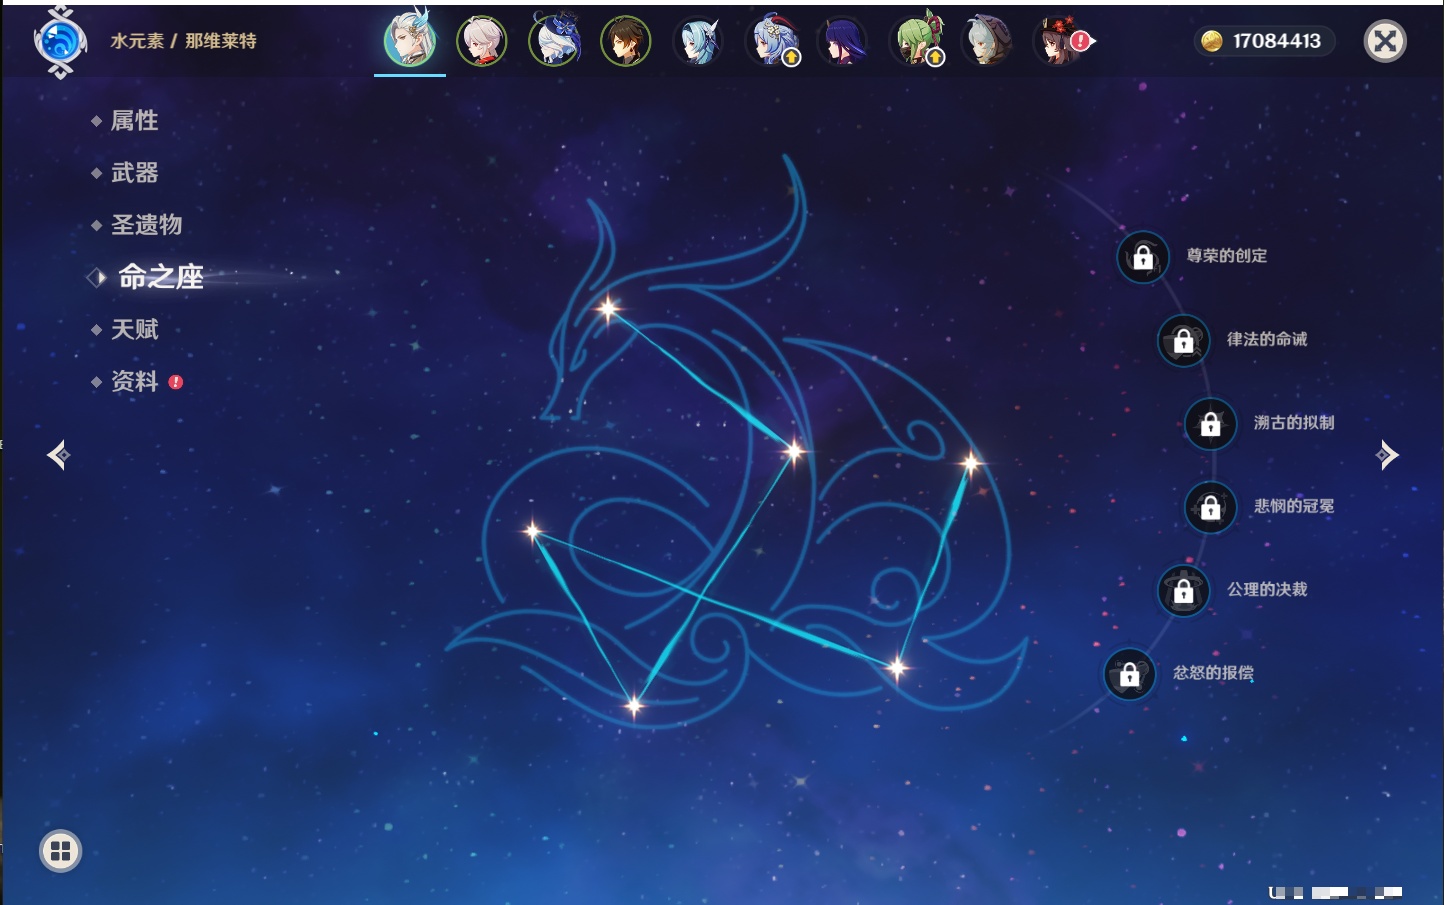Select Neuvillette's avatar in the party bar
The width and height of the screenshot is (1444, 905).
pos(410,40)
